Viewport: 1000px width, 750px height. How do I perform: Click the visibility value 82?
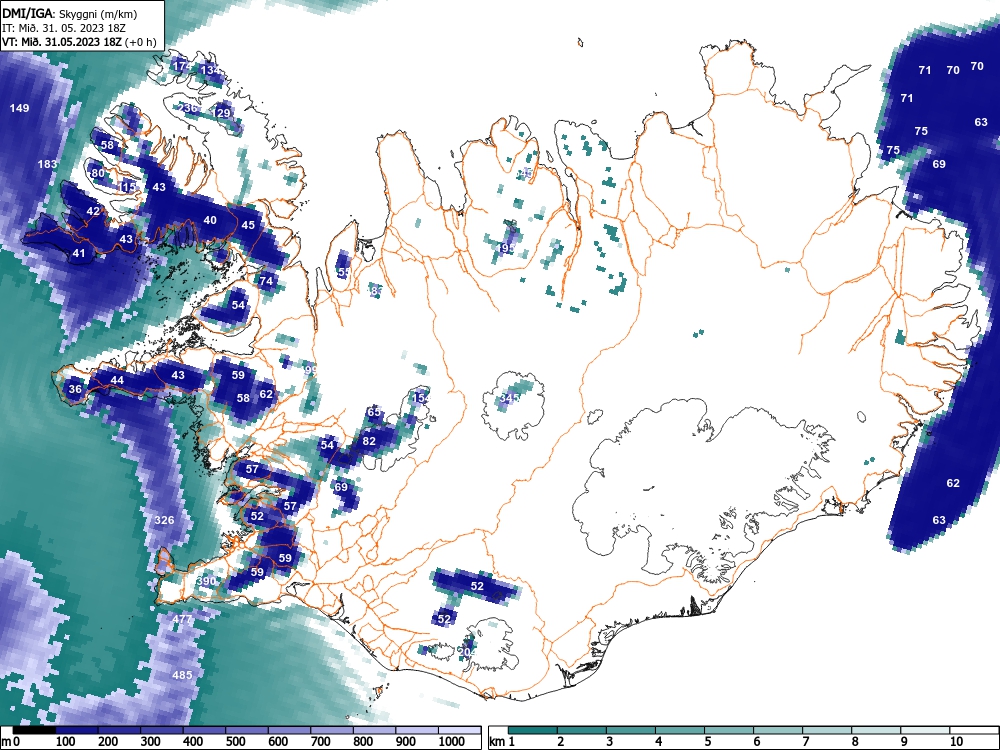coord(369,441)
